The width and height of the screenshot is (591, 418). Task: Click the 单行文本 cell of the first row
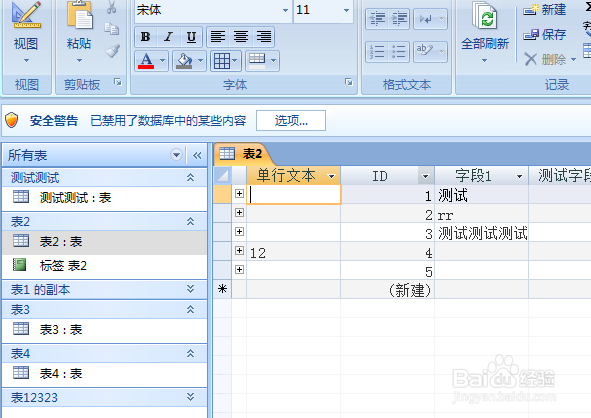(x=294, y=194)
